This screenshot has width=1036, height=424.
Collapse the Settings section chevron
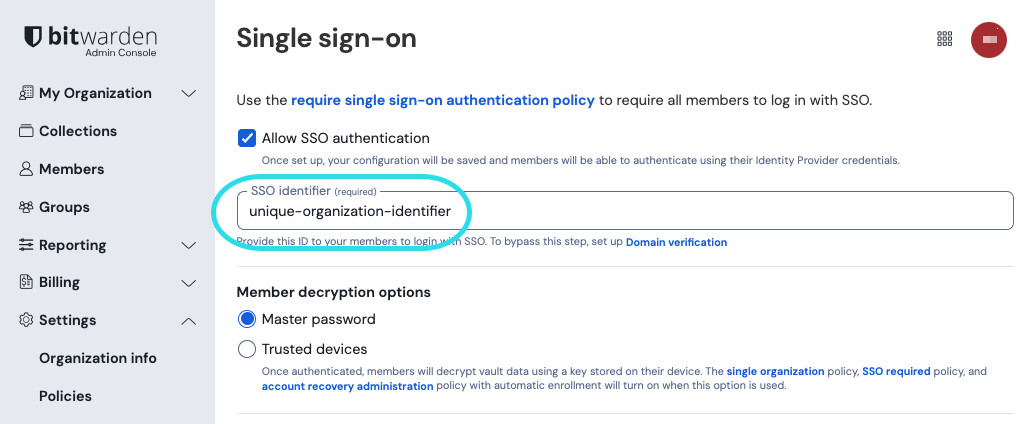click(188, 321)
